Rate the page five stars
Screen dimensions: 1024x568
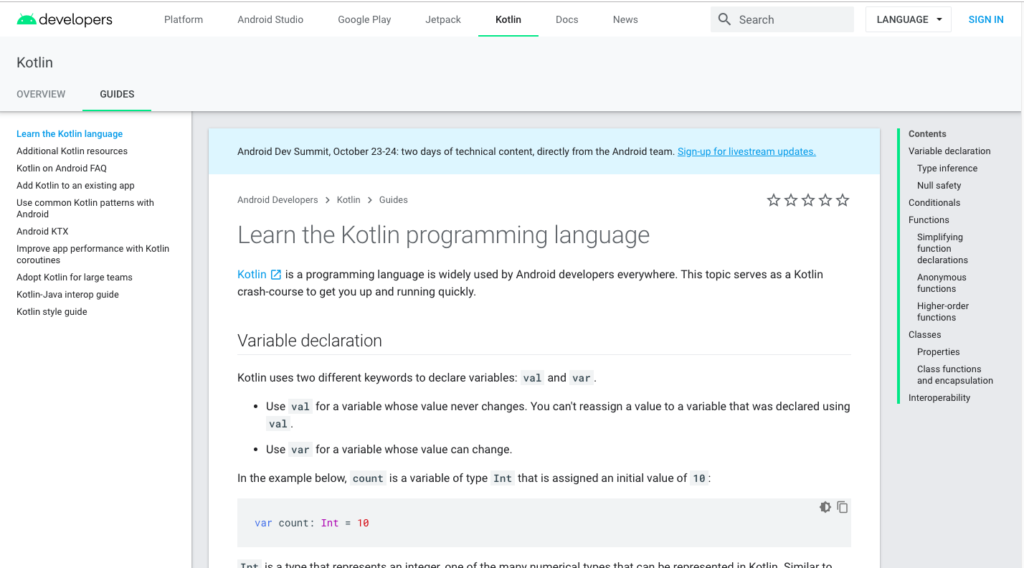pos(842,200)
